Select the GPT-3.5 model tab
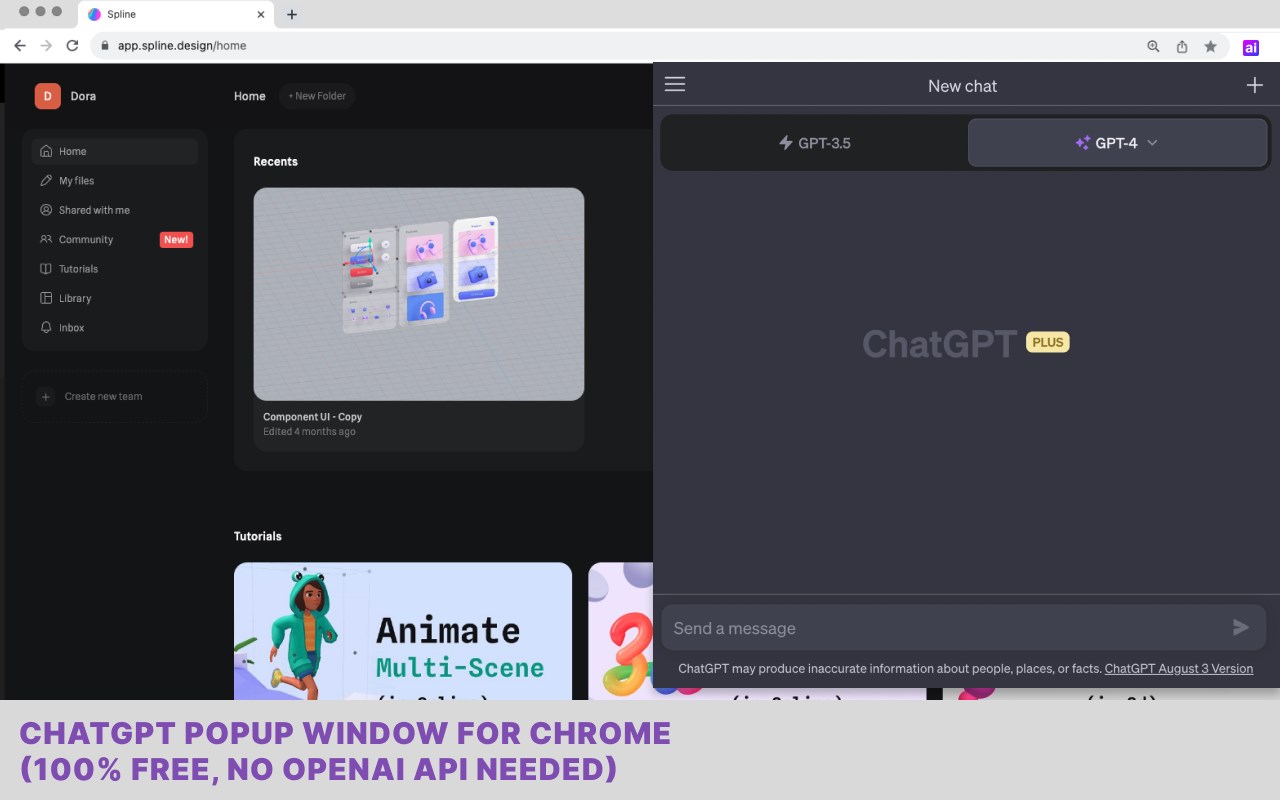The width and height of the screenshot is (1280, 800). [814, 142]
